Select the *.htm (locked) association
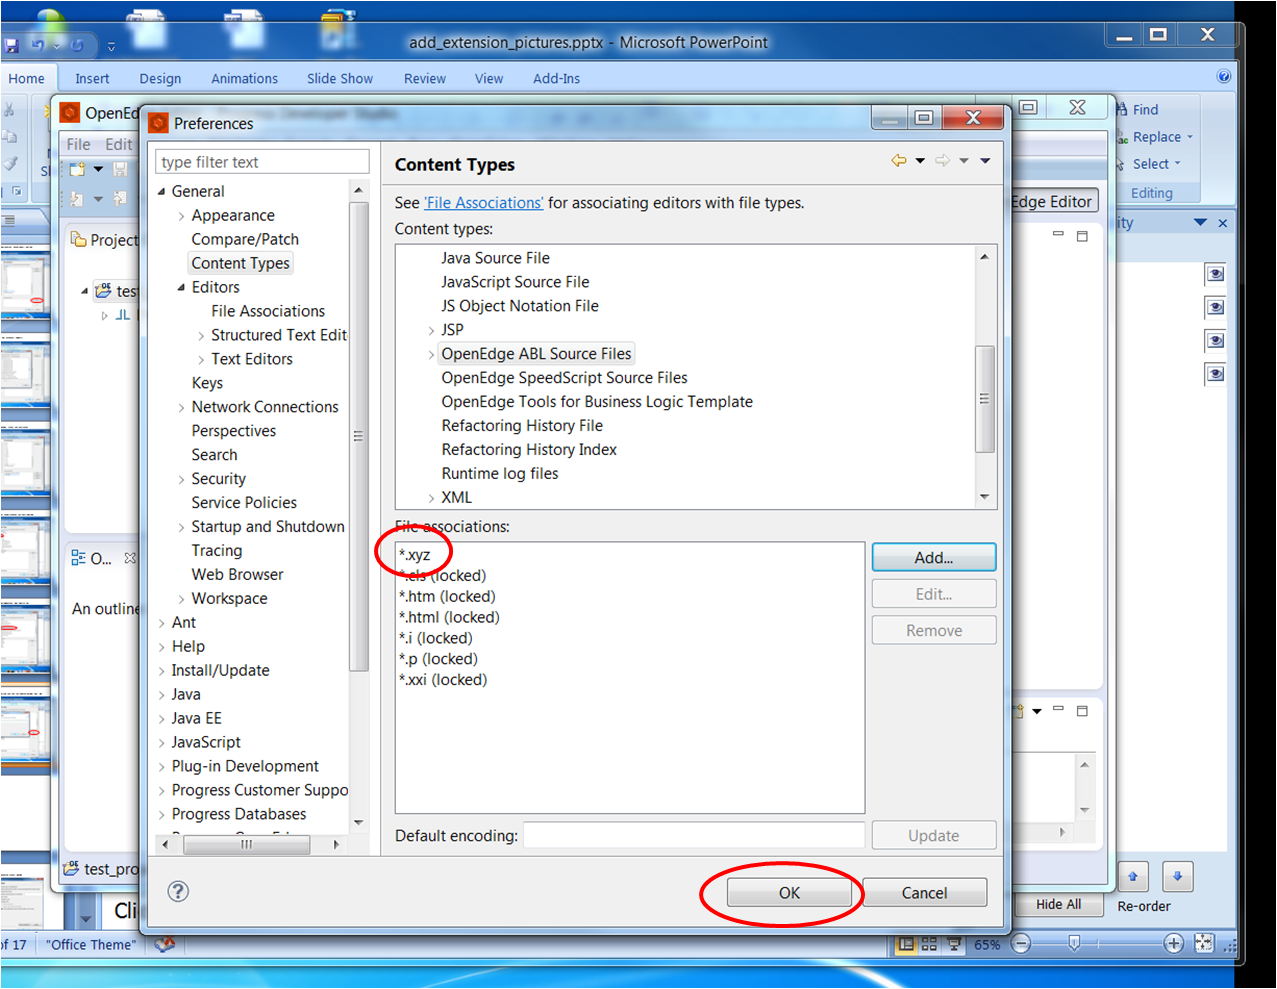The image size is (1277, 989). [447, 597]
